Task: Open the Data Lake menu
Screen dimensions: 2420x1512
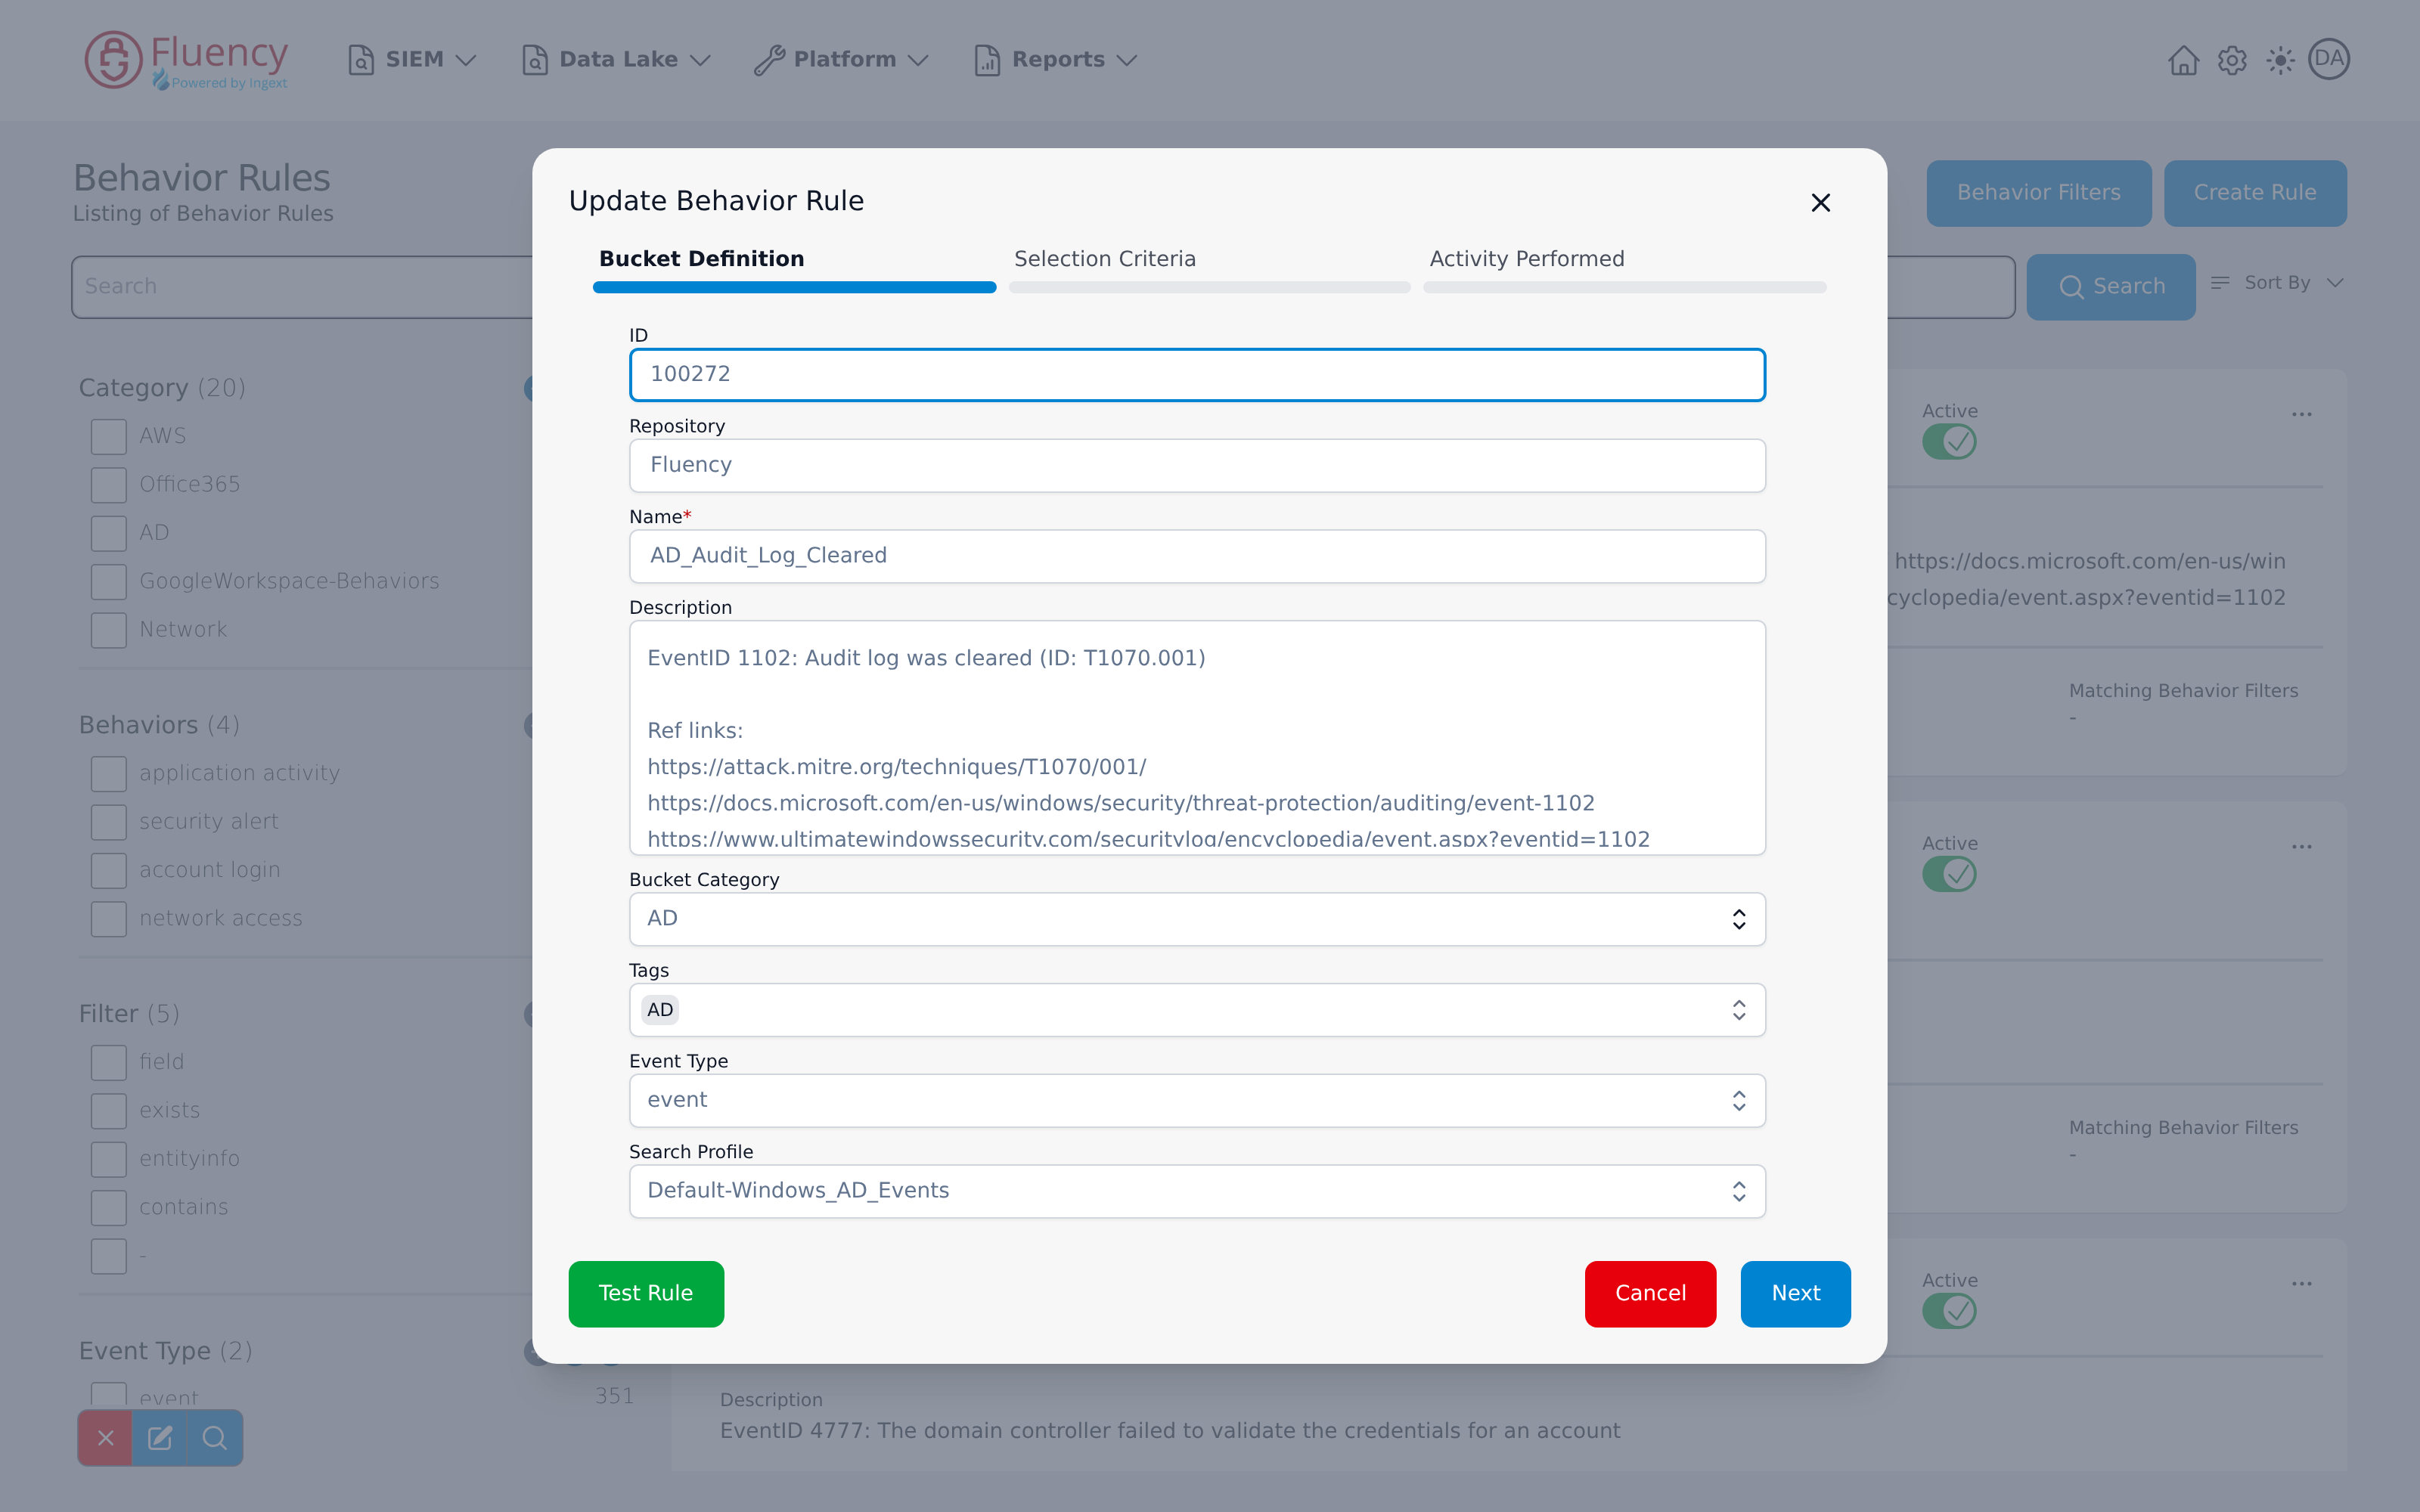Action: 616,60
